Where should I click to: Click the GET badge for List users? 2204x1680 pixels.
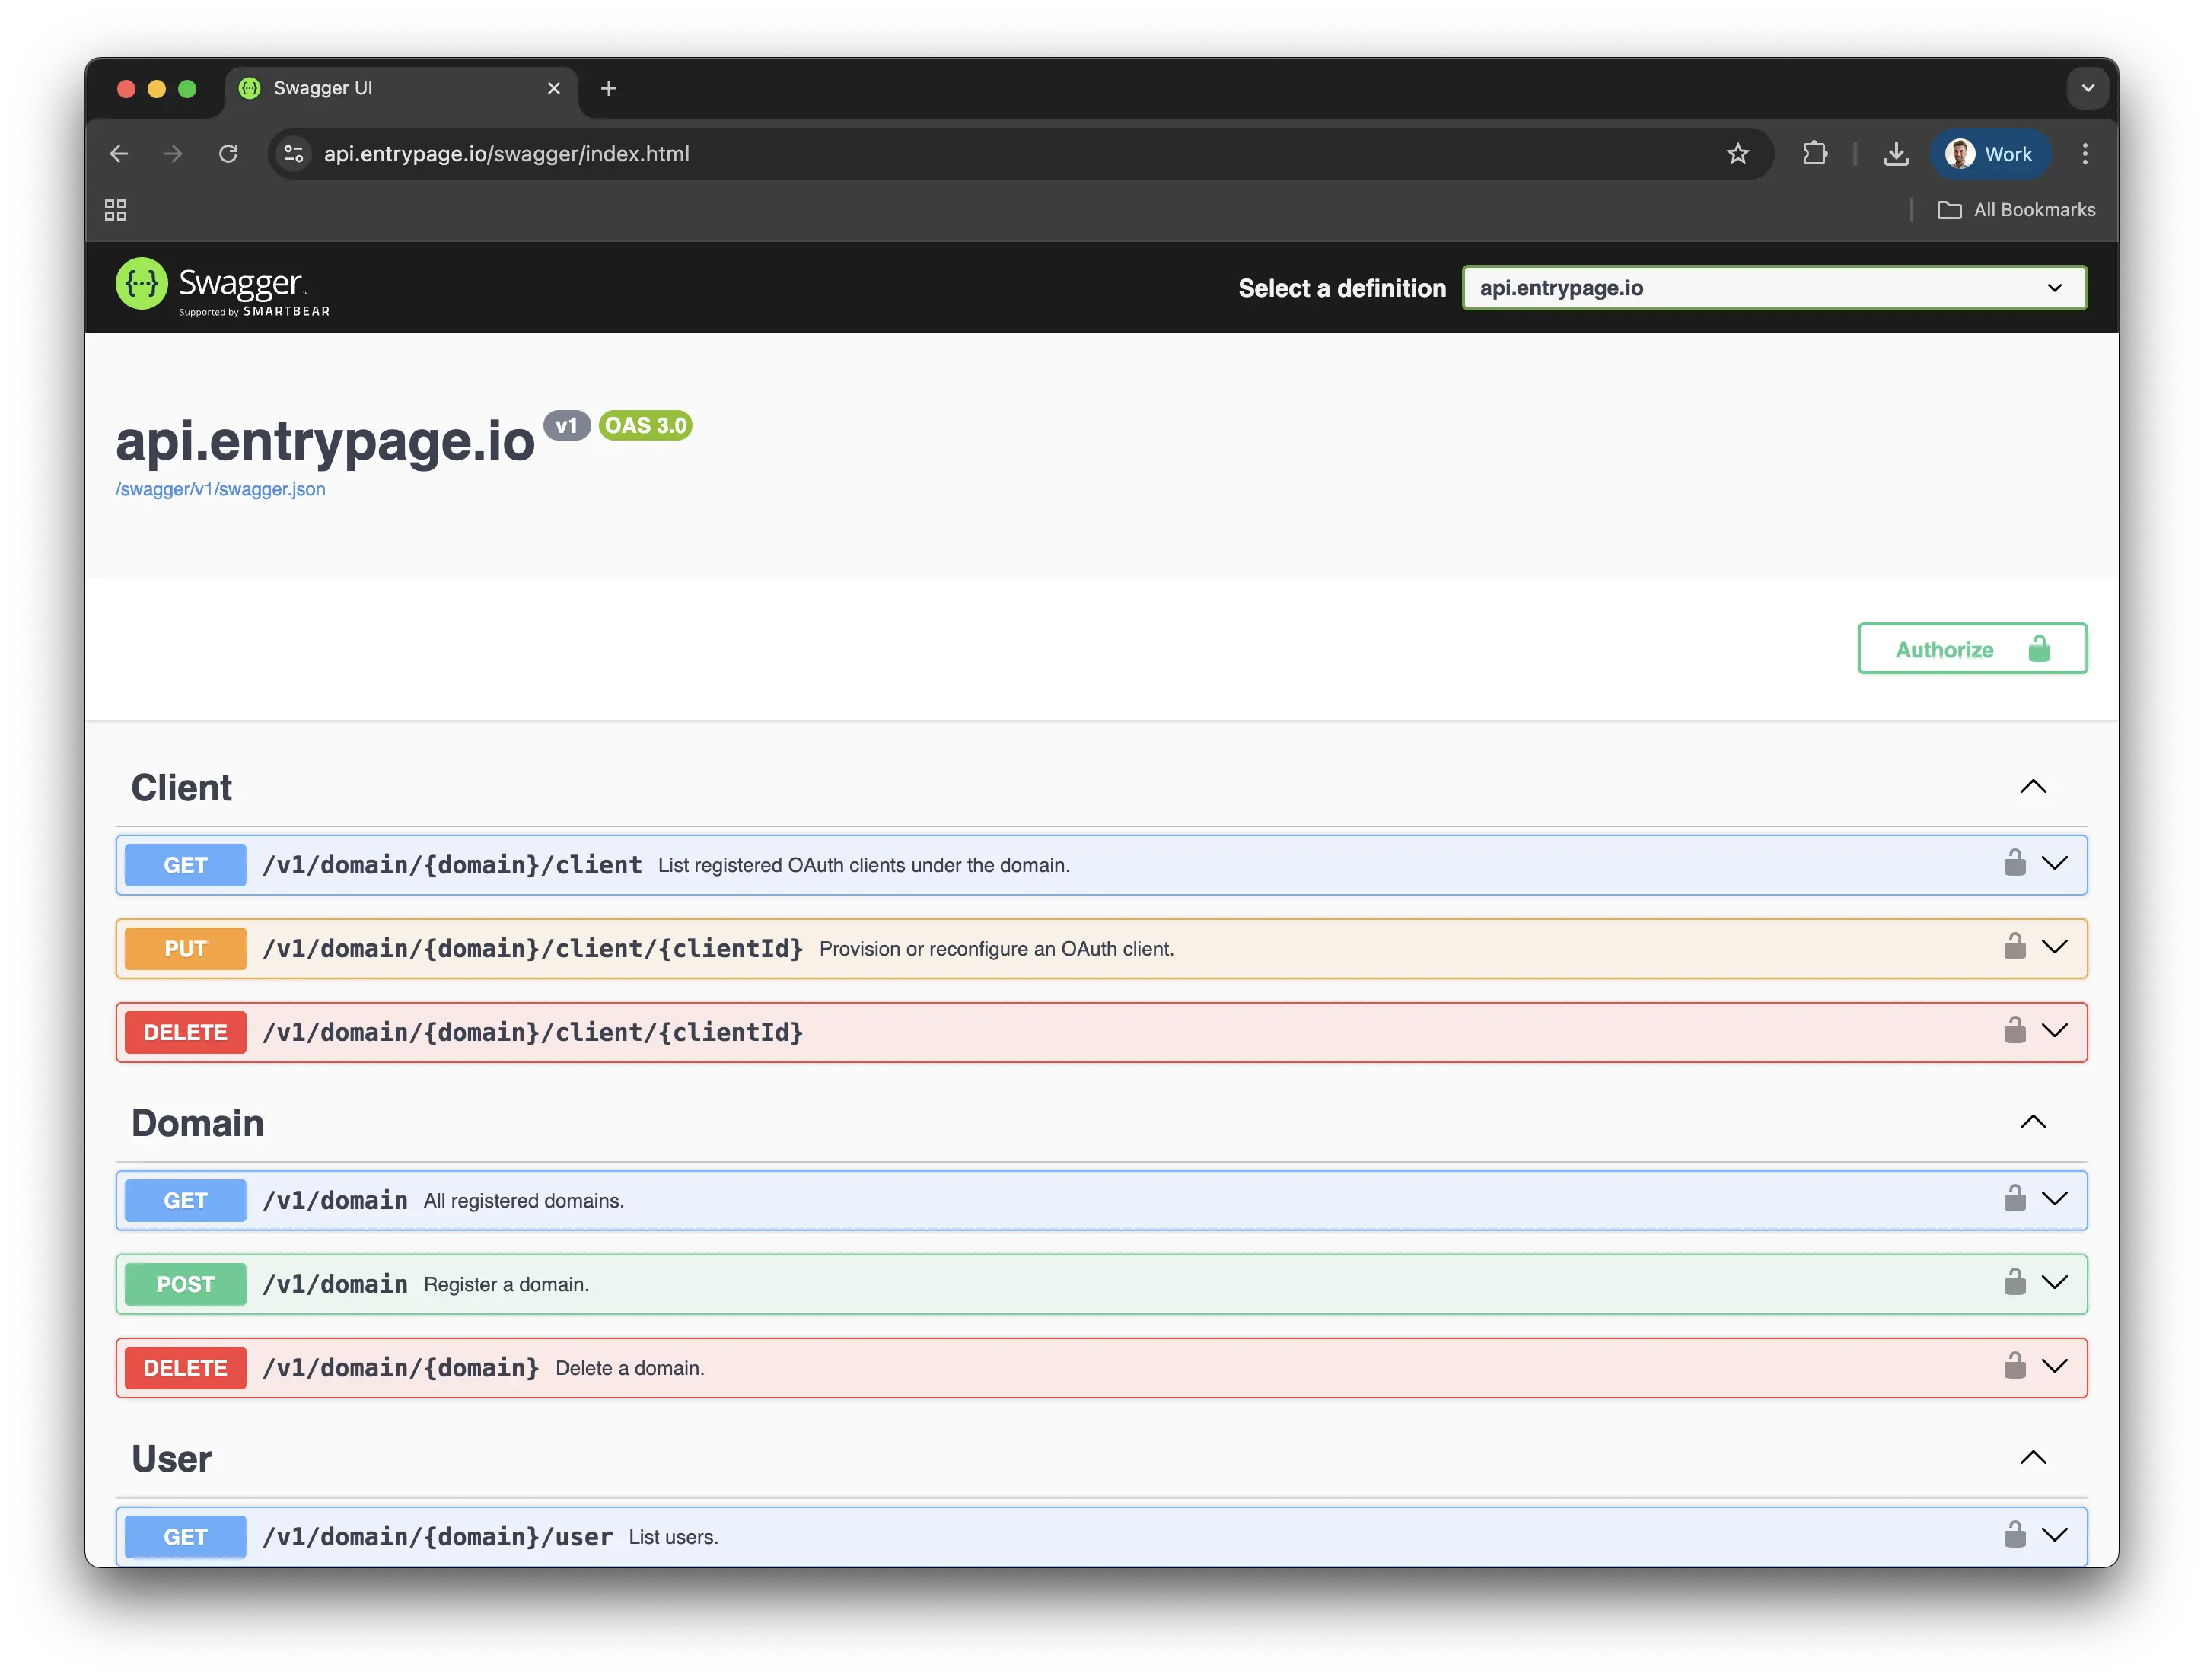coord(186,1537)
